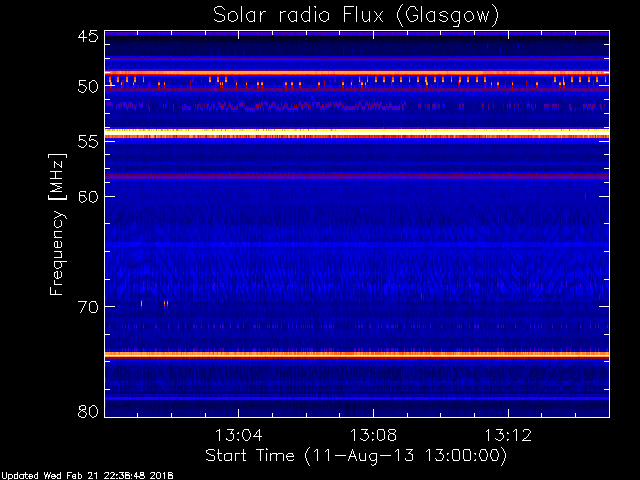
Task: Click the thin blue line just above 80 MHz
Action: coord(356,398)
